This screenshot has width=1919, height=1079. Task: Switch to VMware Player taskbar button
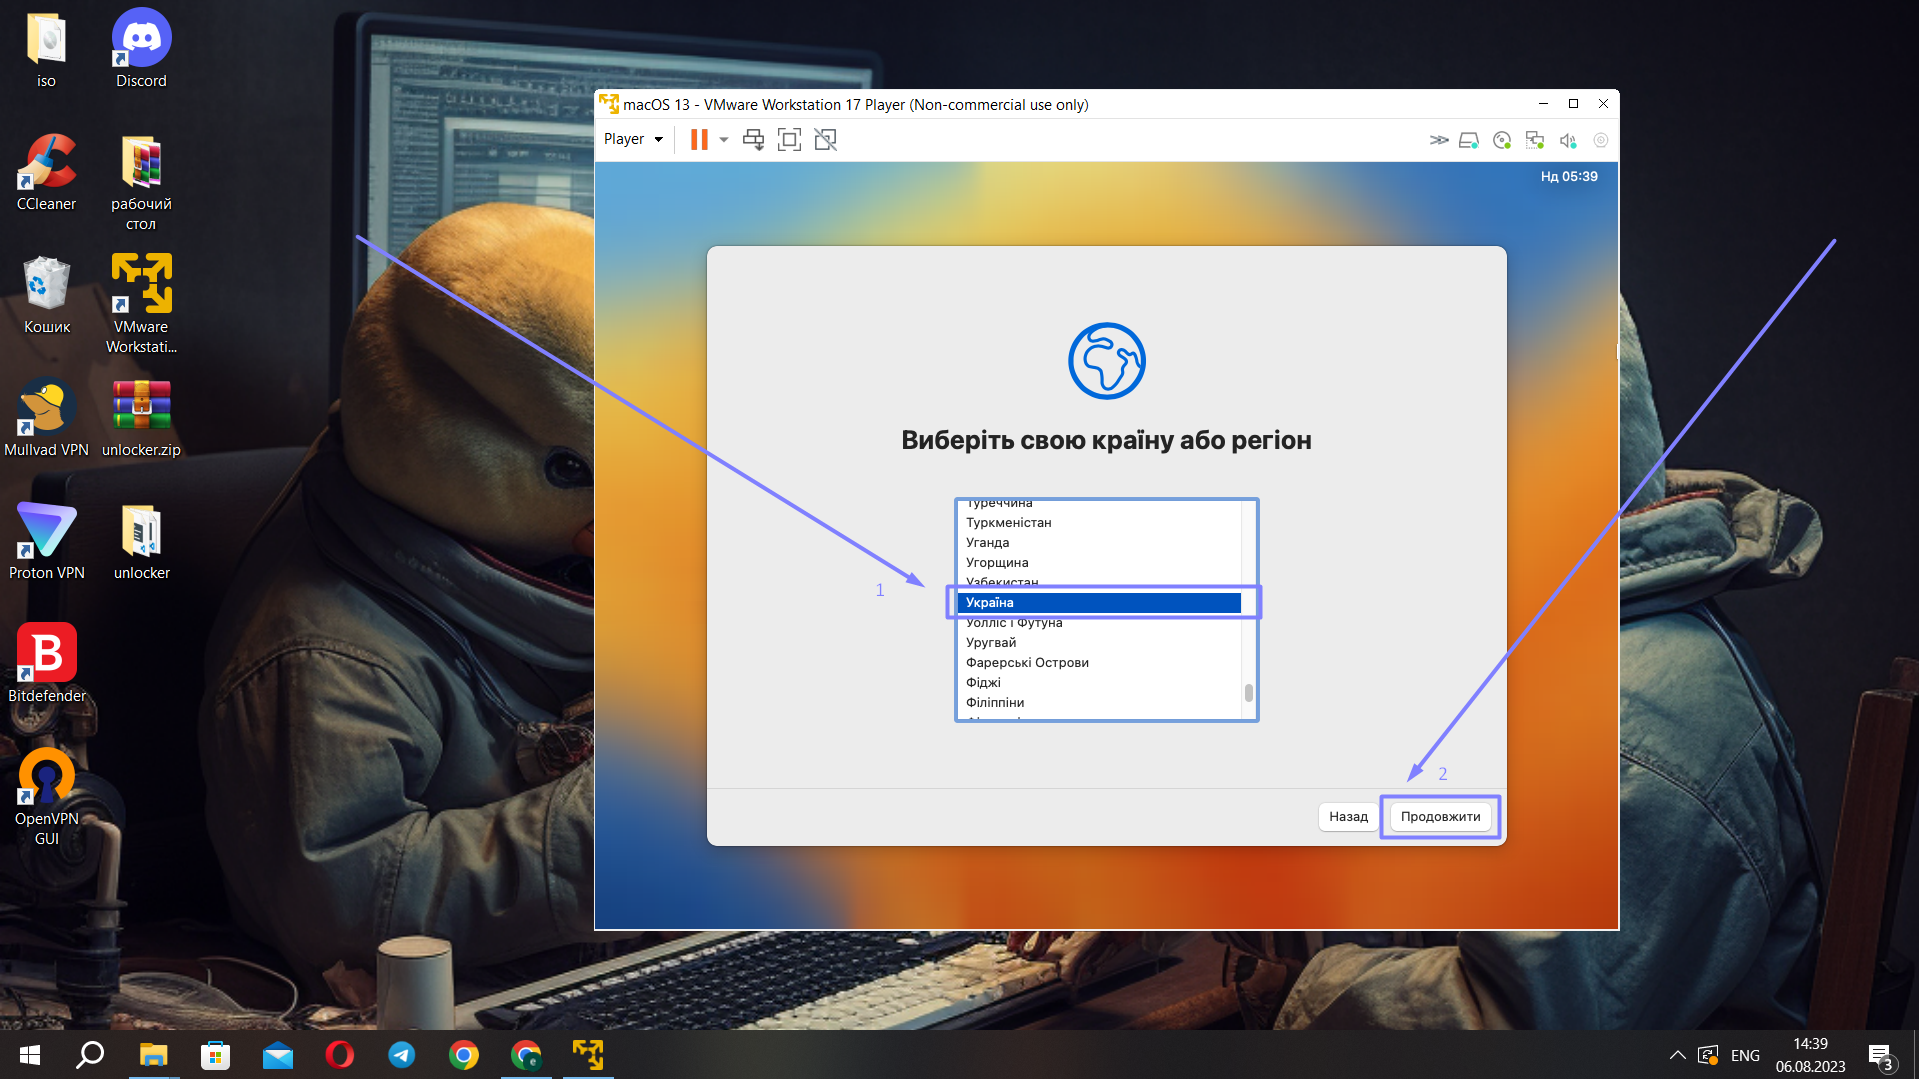(x=588, y=1055)
